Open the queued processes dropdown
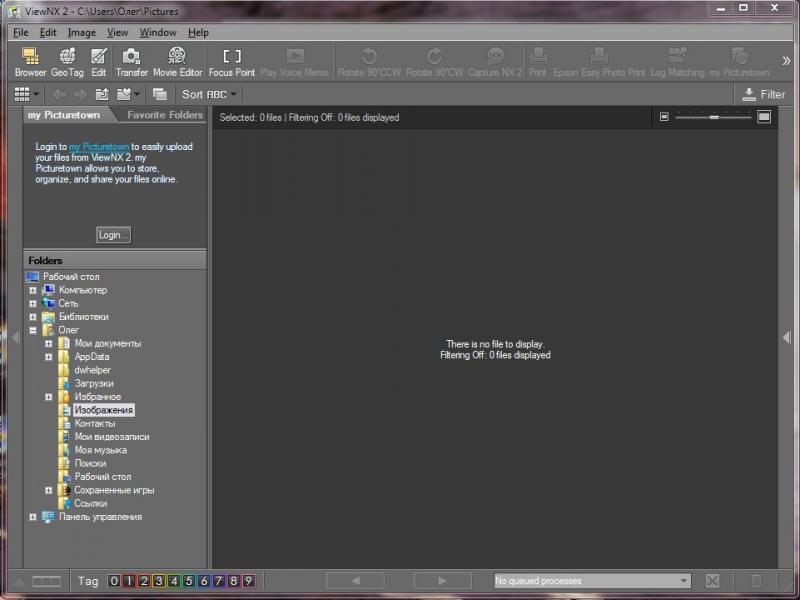The width and height of the screenshot is (800, 600). point(592,581)
